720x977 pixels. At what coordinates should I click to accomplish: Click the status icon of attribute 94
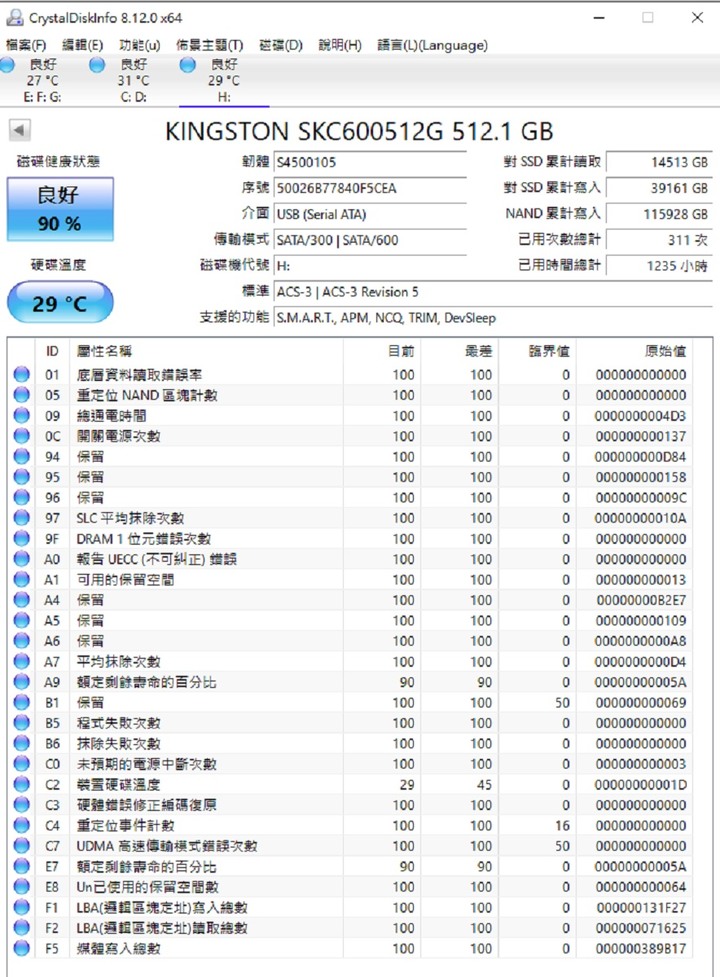coord(22,457)
